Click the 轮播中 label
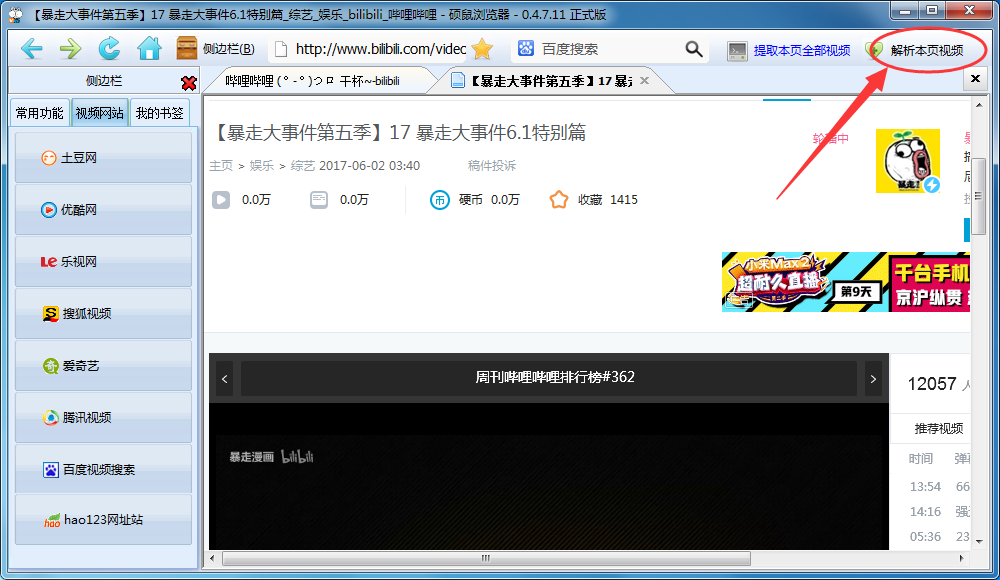The image size is (1000, 580). click(x=830, y=138)
